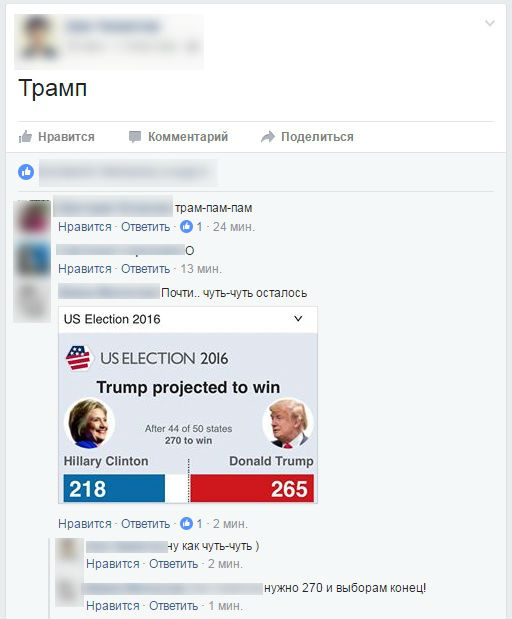Reply to the 'нужно 270' comment
Image resolution: width=512 pixels, height=619 pixels.
pyautogui.click(x=173, y=606)
